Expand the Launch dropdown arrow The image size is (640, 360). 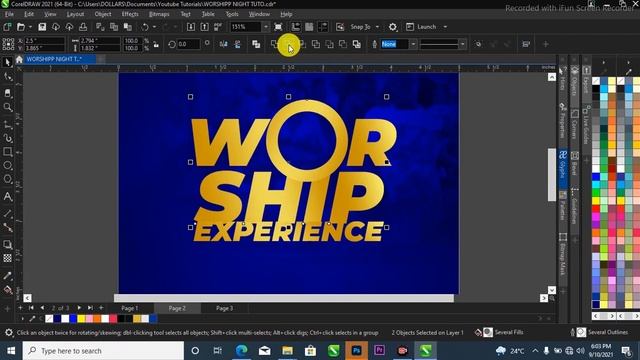click(445, 27)
